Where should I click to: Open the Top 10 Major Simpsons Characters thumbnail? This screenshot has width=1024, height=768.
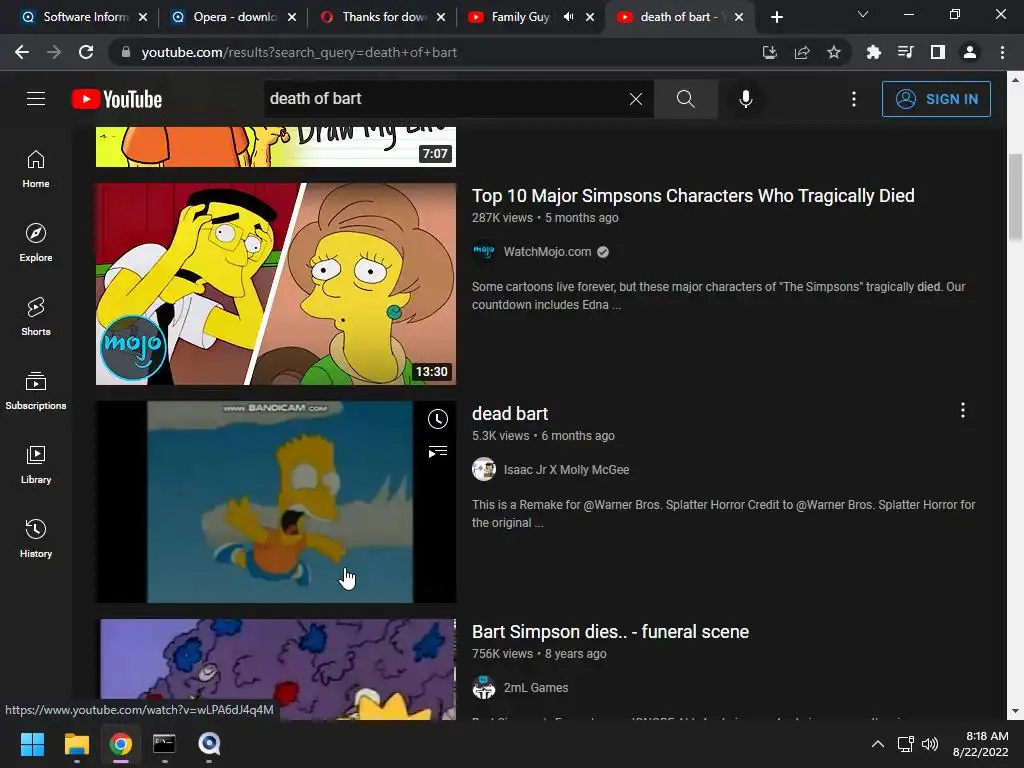[276, 283]
